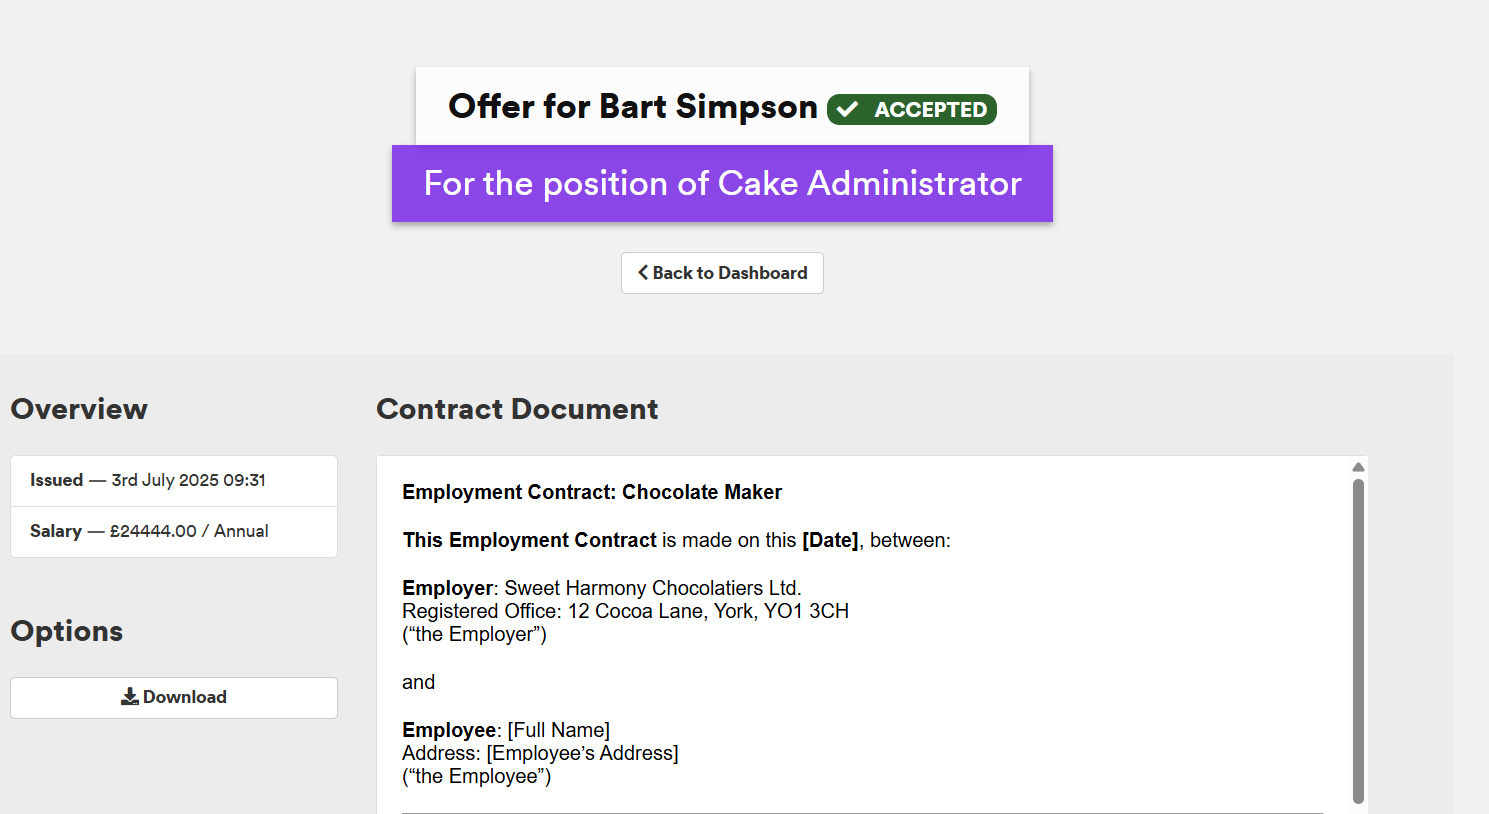
Task: Click the Issued date row in Overview
Action: click(174, 481)
